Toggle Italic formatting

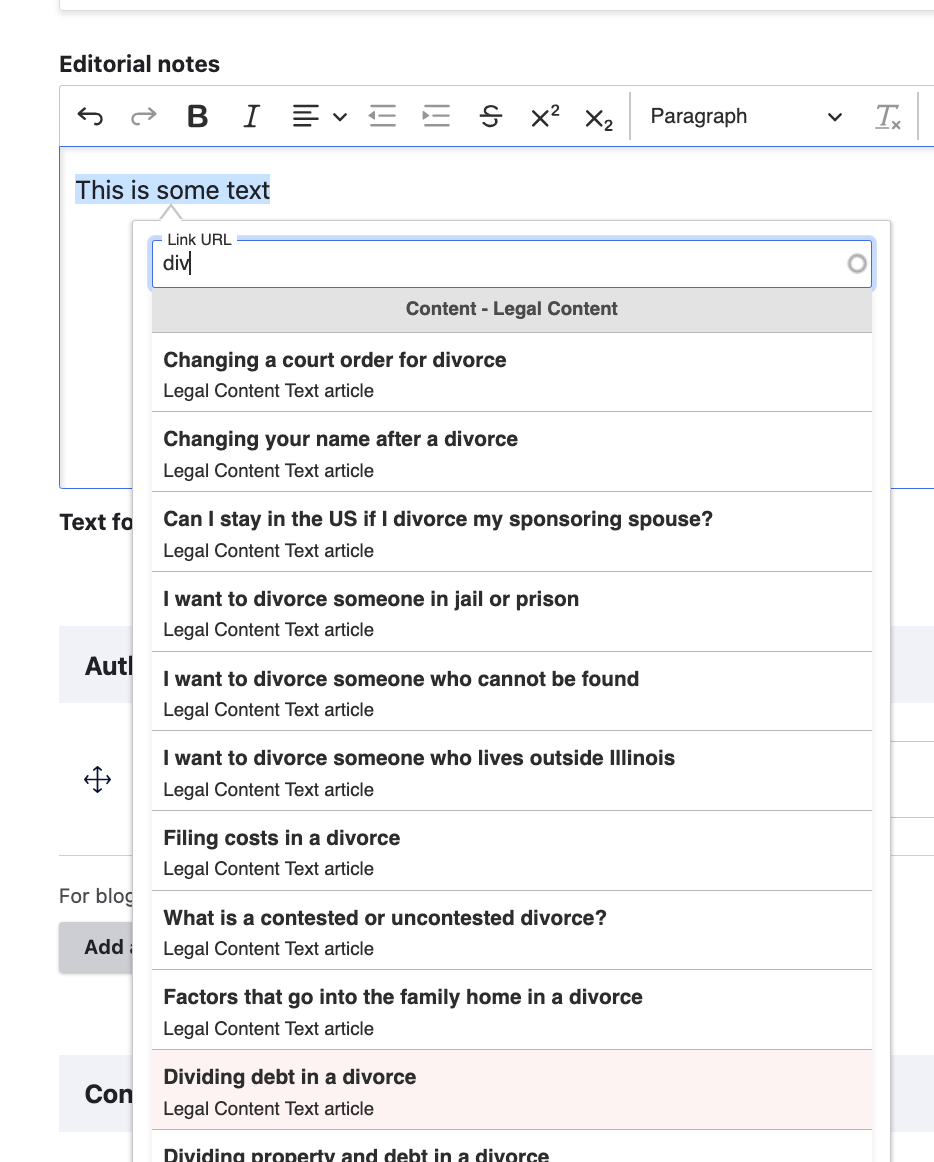pyautogui.click(x=251, y=116)
